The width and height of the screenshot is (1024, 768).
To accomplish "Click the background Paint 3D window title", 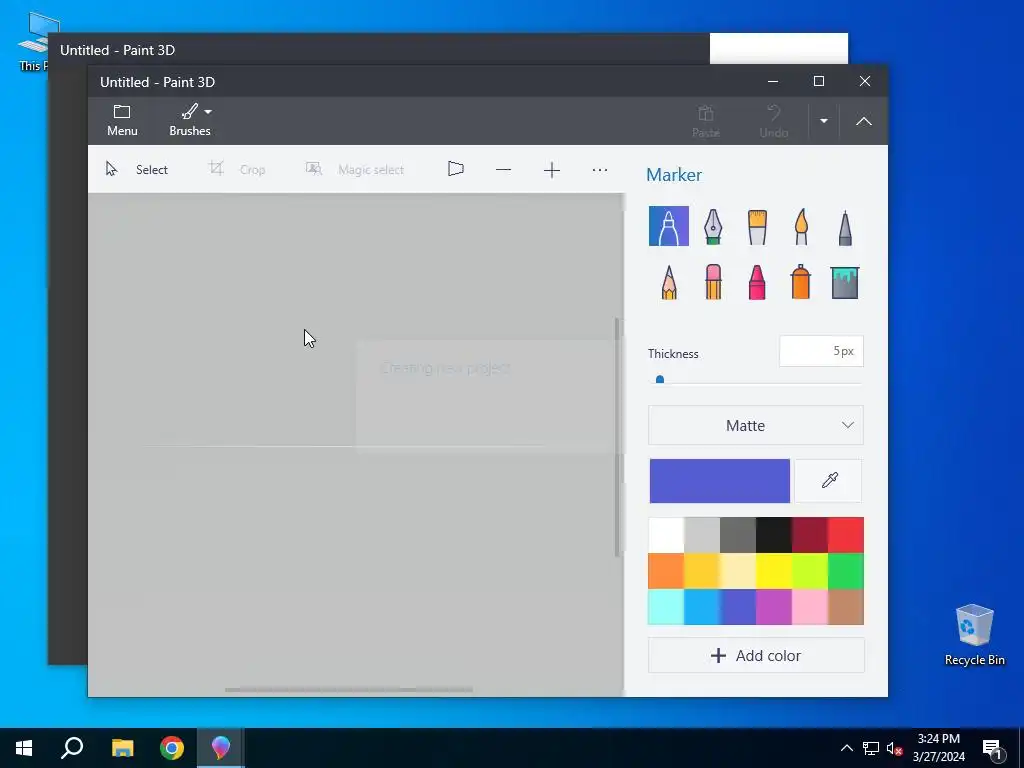I will click(x=118, y=50).
